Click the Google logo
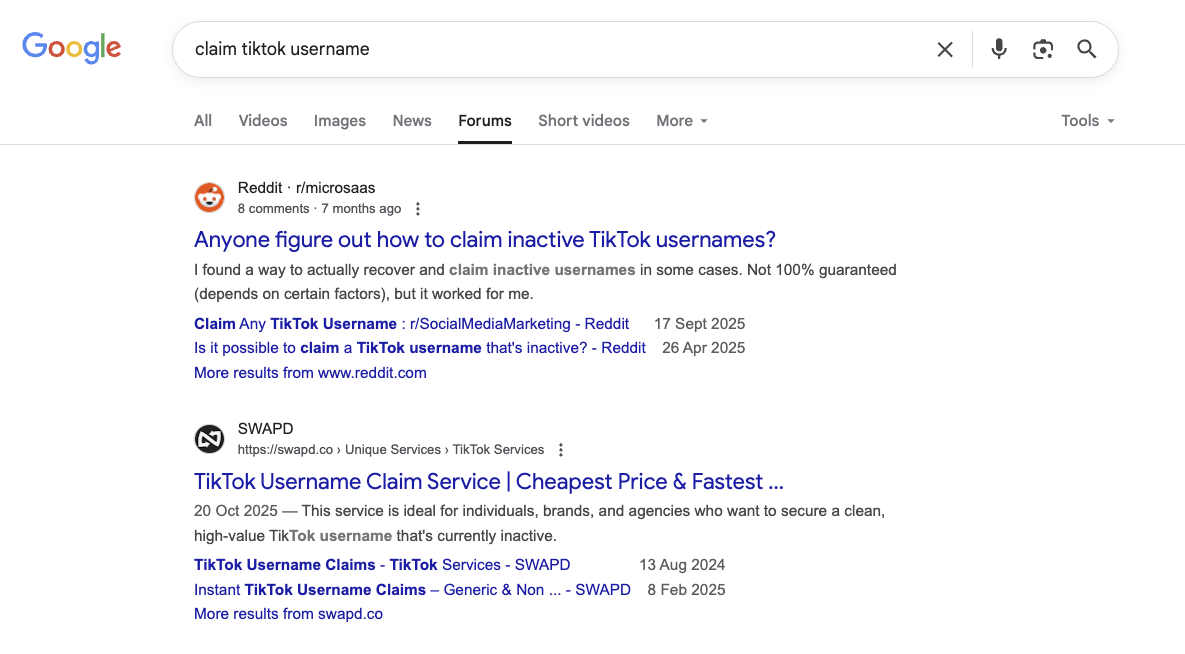Image resolution: width=1185 pixels, height=654 pixels. point(72,47)
